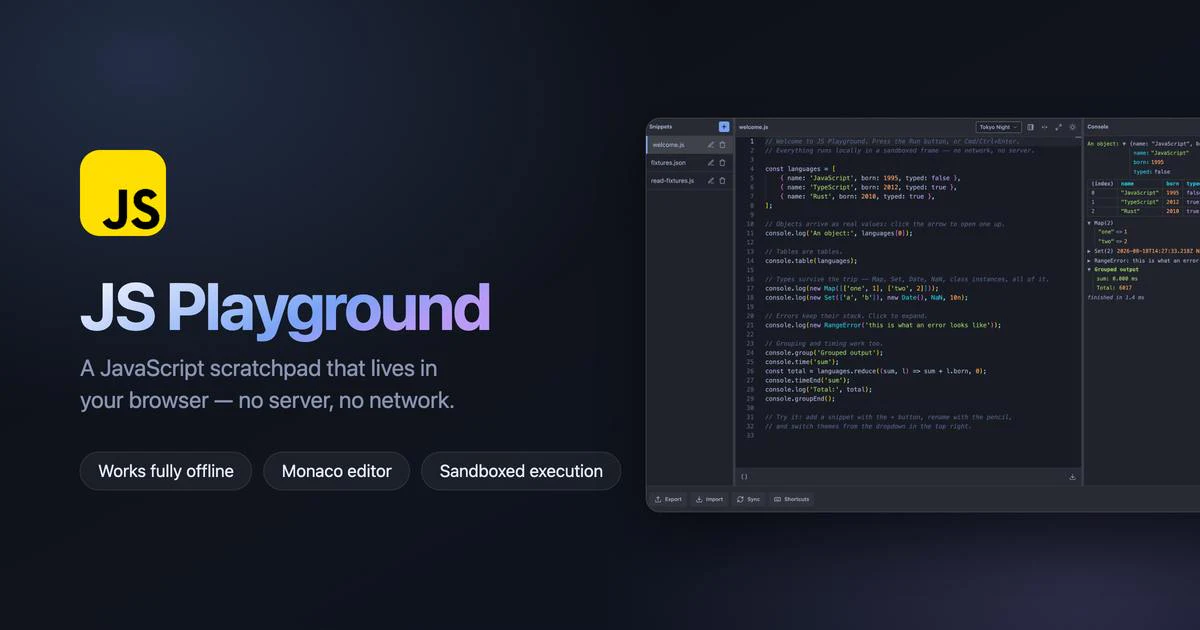1200x630 pixels.
Task: Click the '(index)' column header in console table
Action: (1100, 183)
